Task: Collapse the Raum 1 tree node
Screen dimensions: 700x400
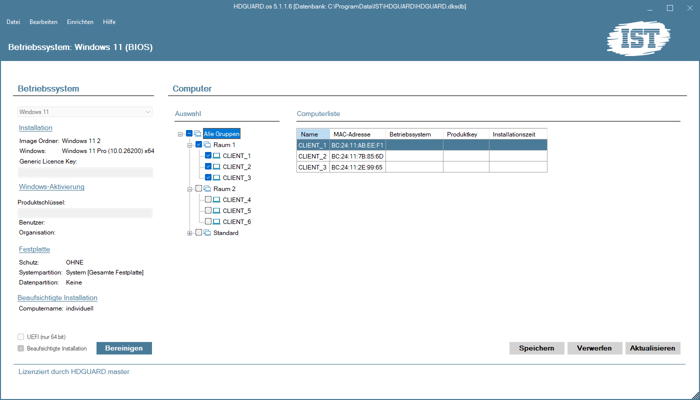Action: click(190, 145)
